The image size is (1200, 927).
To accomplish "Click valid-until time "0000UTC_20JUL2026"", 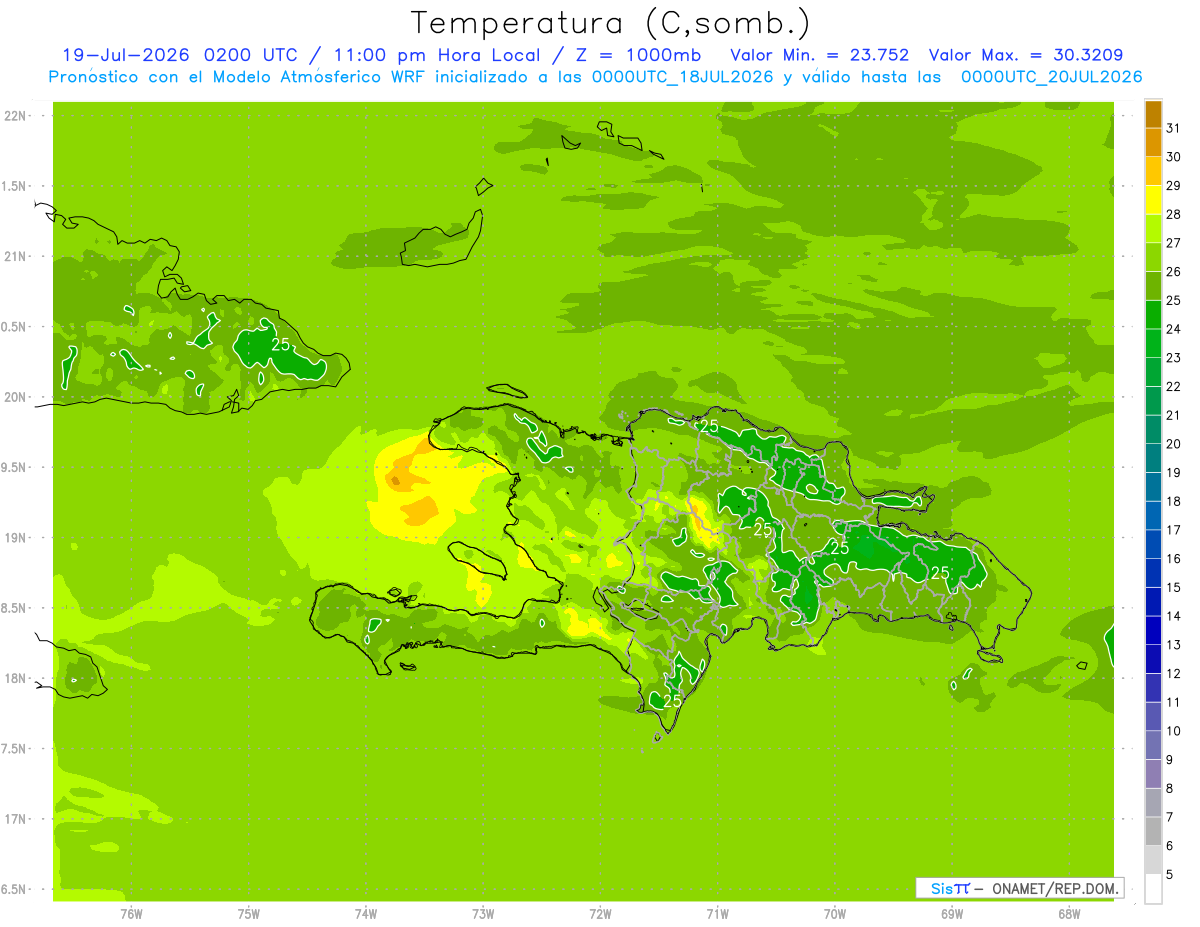I will point(1052,77).
